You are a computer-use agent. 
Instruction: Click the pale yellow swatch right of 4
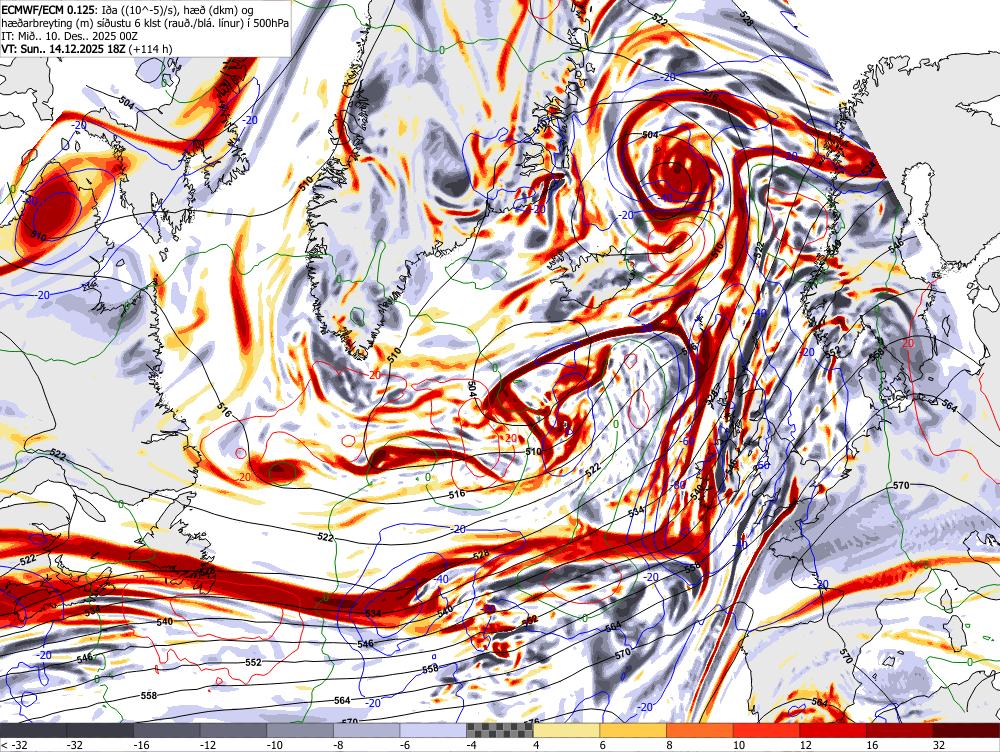click(566, 730)
